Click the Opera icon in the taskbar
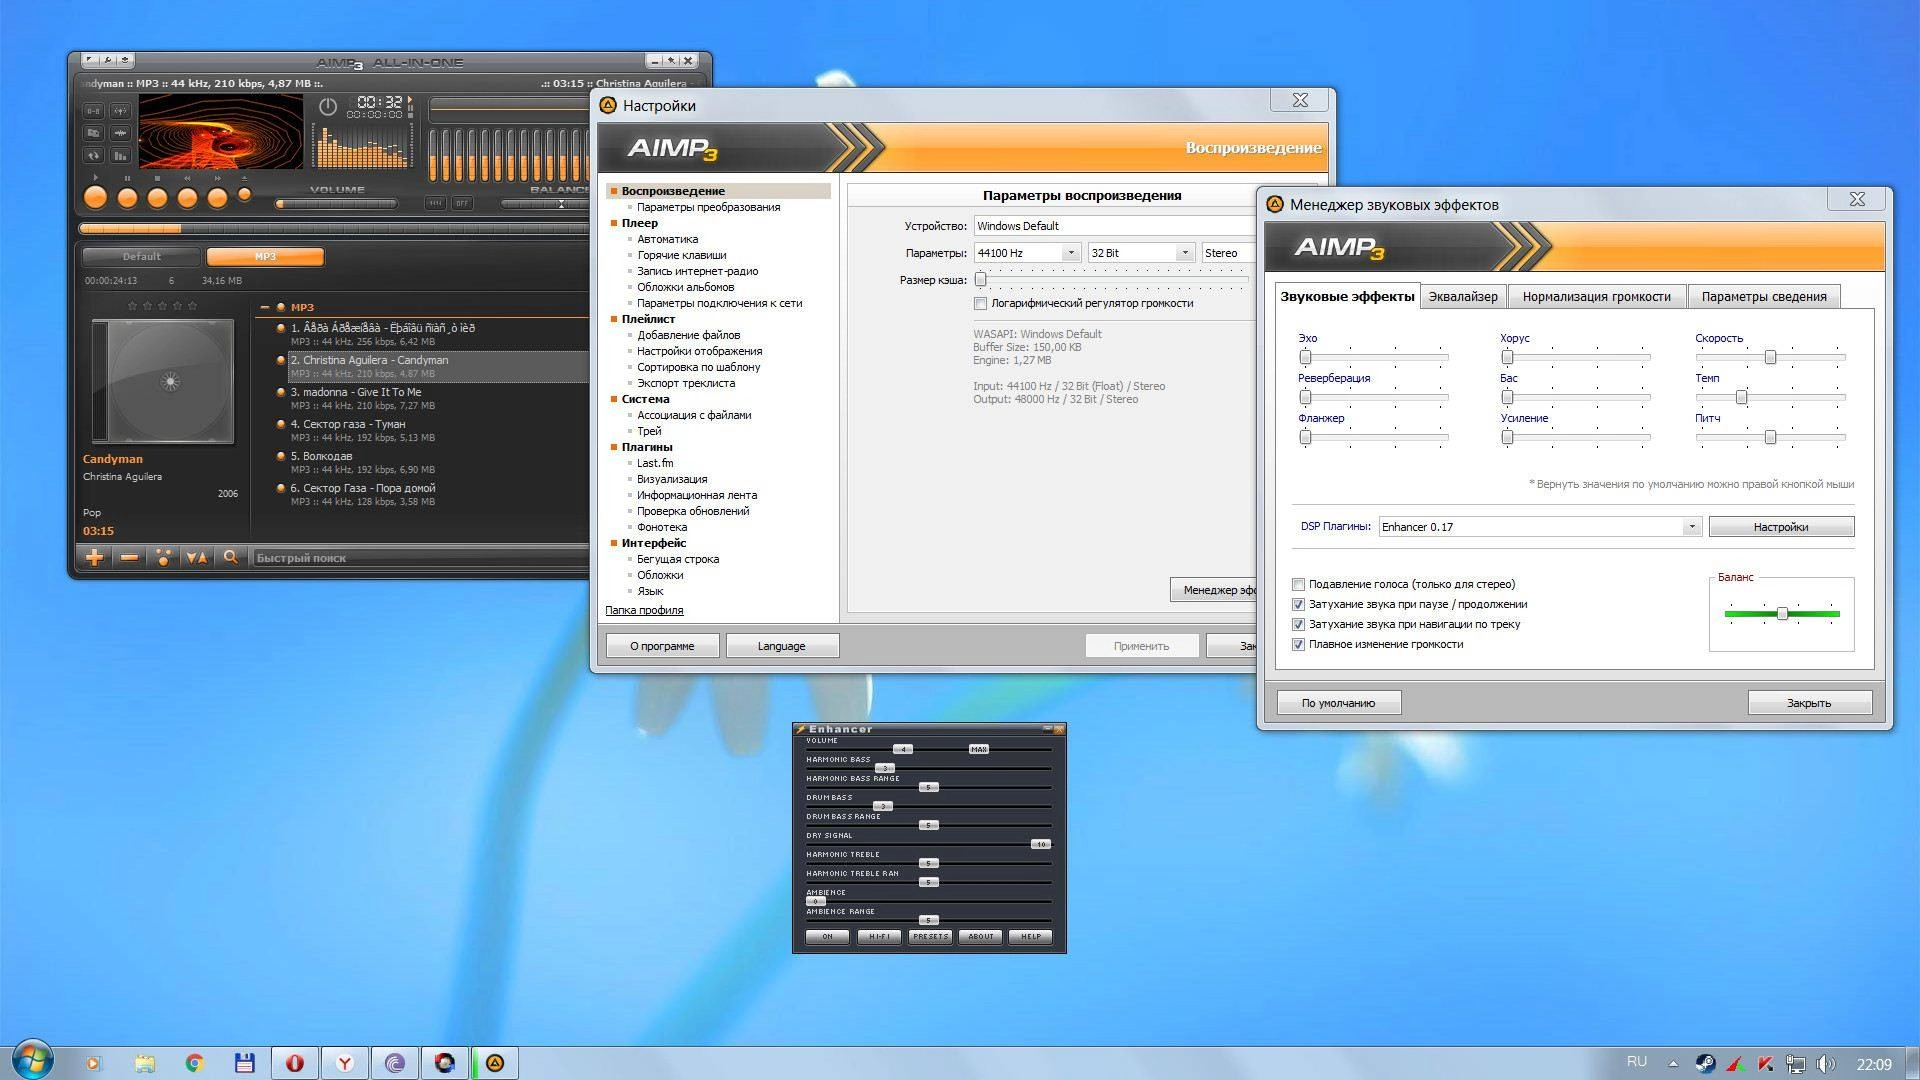This screenshot has height=1080, width=1920. (295, 1063)
